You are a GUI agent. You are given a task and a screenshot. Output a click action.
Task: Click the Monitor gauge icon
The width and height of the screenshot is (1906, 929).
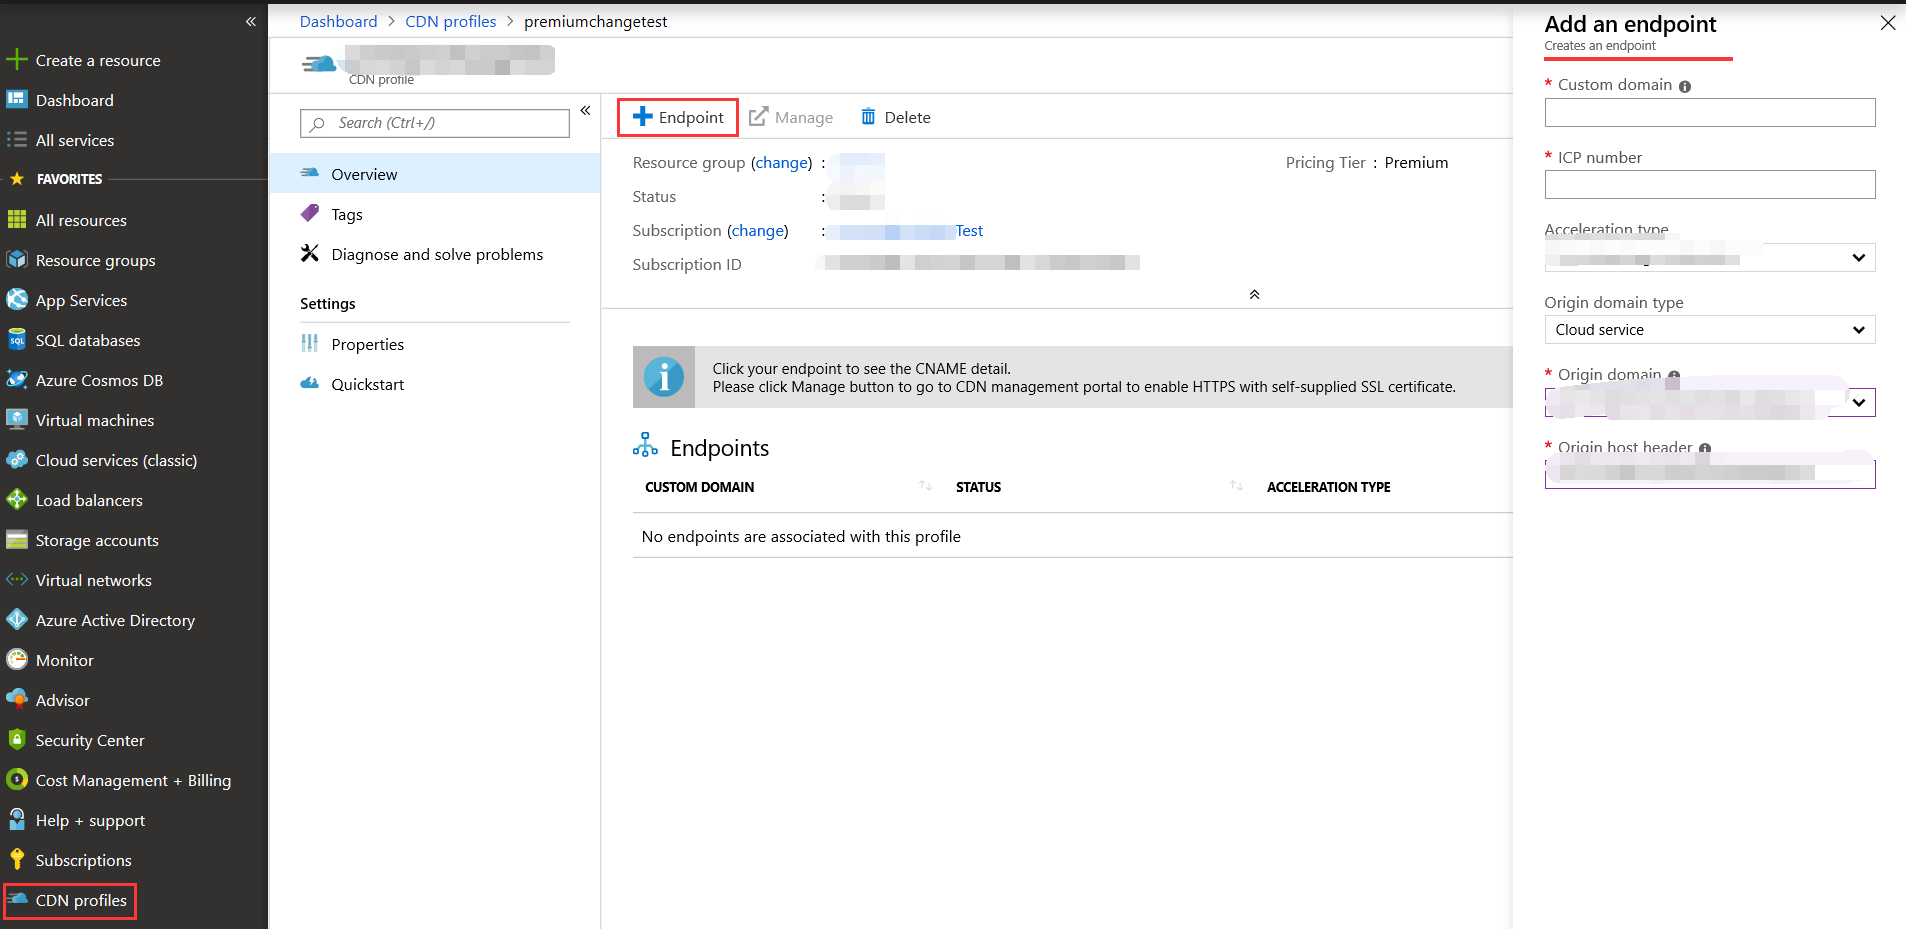(x=17, y=660)
